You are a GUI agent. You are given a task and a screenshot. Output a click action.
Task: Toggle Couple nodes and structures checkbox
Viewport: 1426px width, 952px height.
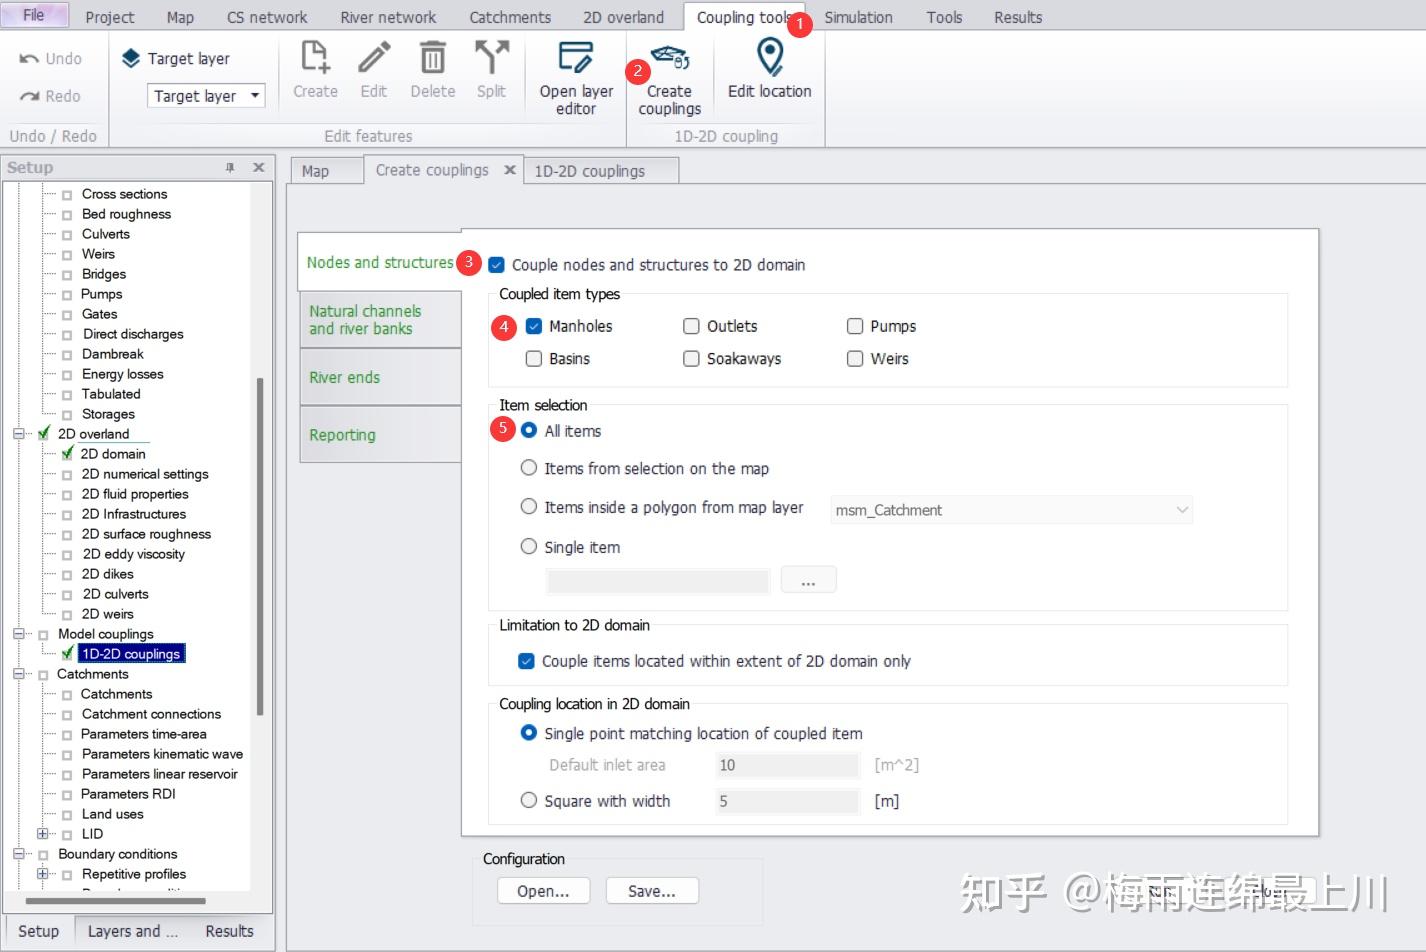[x=496, y=265]
